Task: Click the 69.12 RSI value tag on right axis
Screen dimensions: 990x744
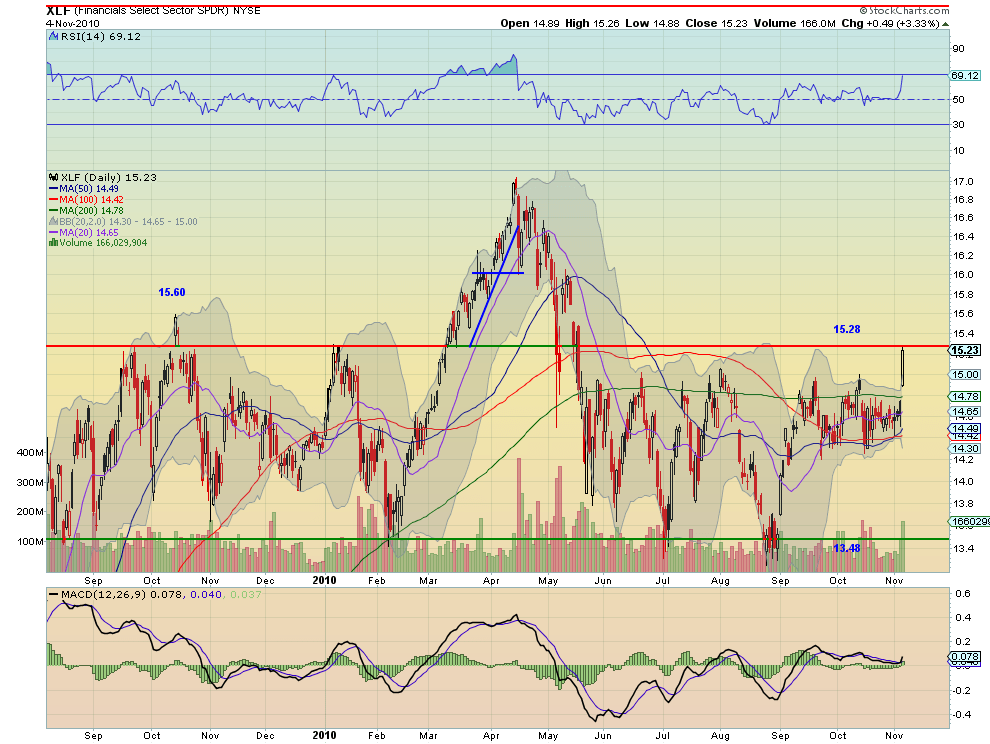Action: click(965, 76)
